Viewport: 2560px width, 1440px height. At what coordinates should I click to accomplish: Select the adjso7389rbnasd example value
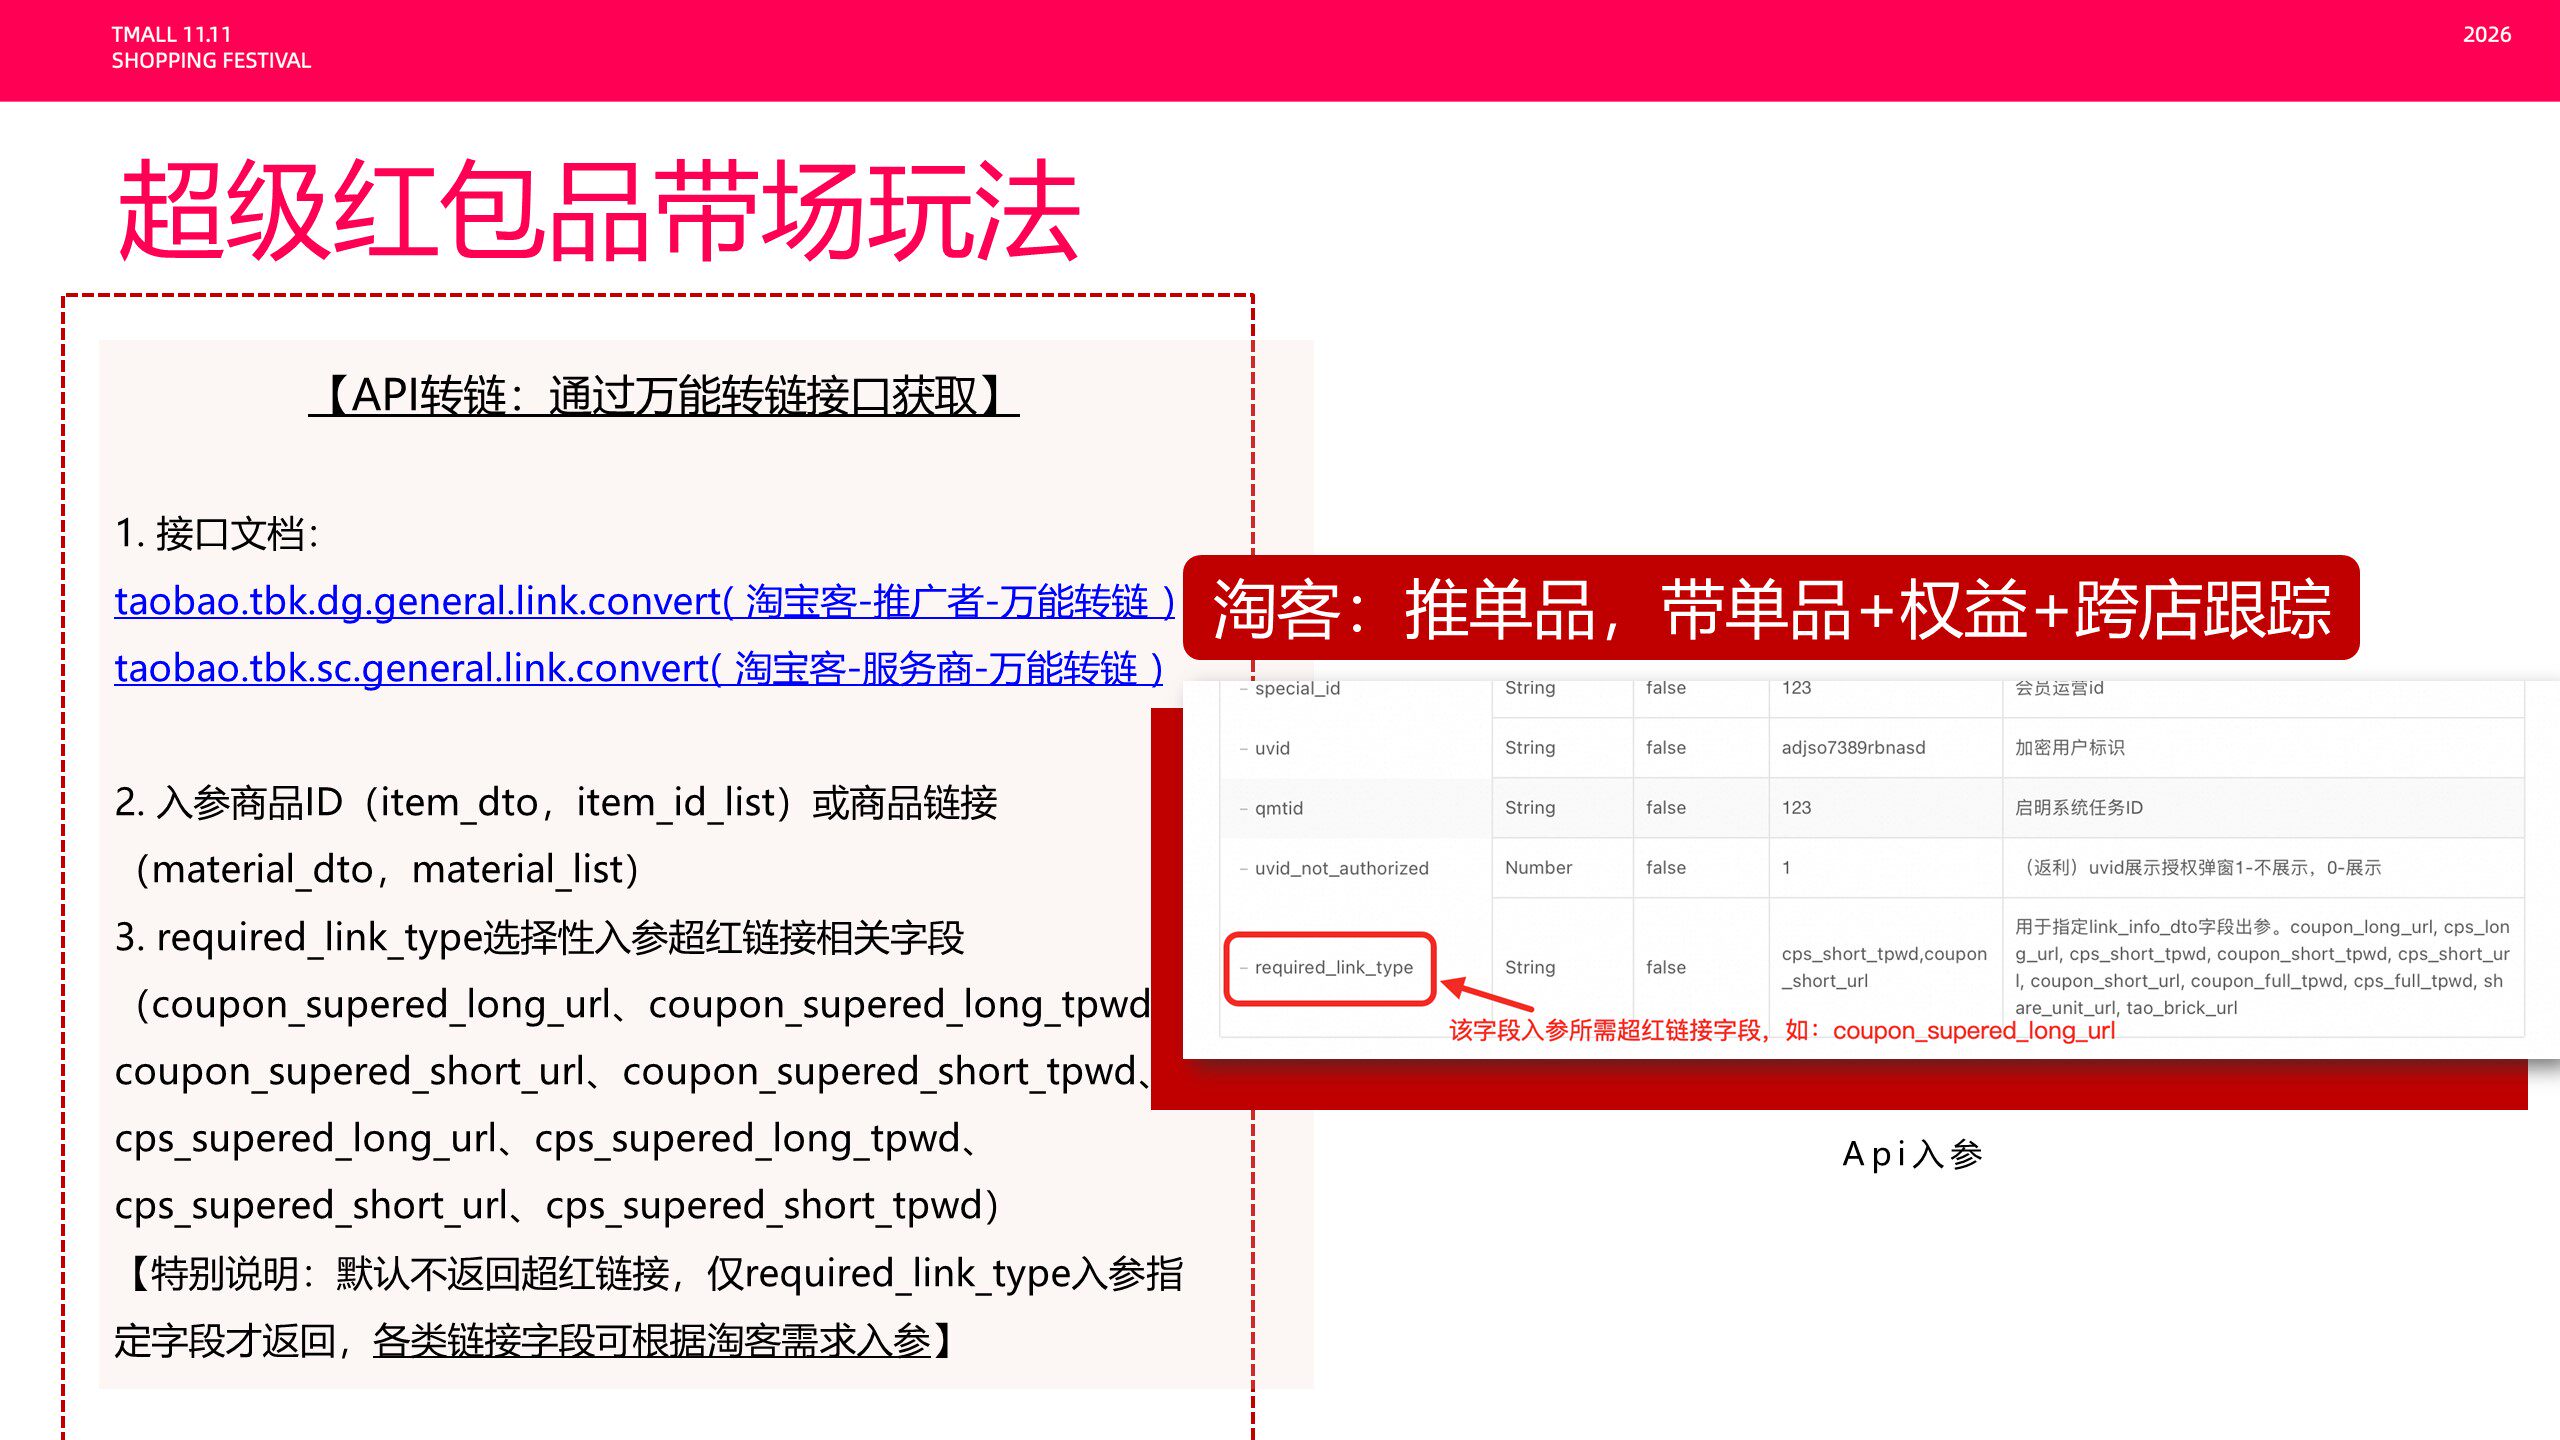point(1853,747)
